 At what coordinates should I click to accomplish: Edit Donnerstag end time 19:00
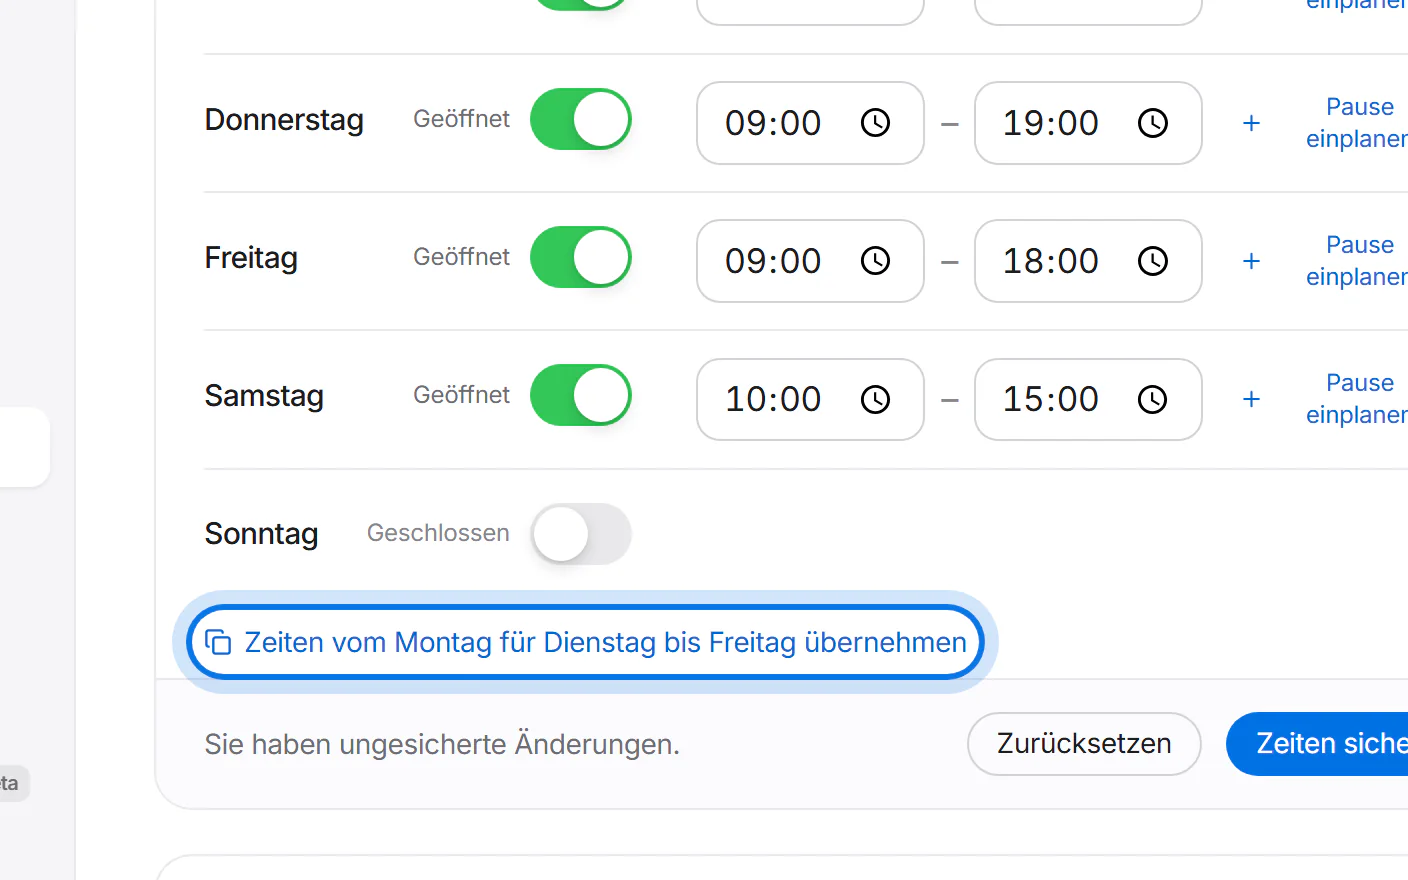1088,123
